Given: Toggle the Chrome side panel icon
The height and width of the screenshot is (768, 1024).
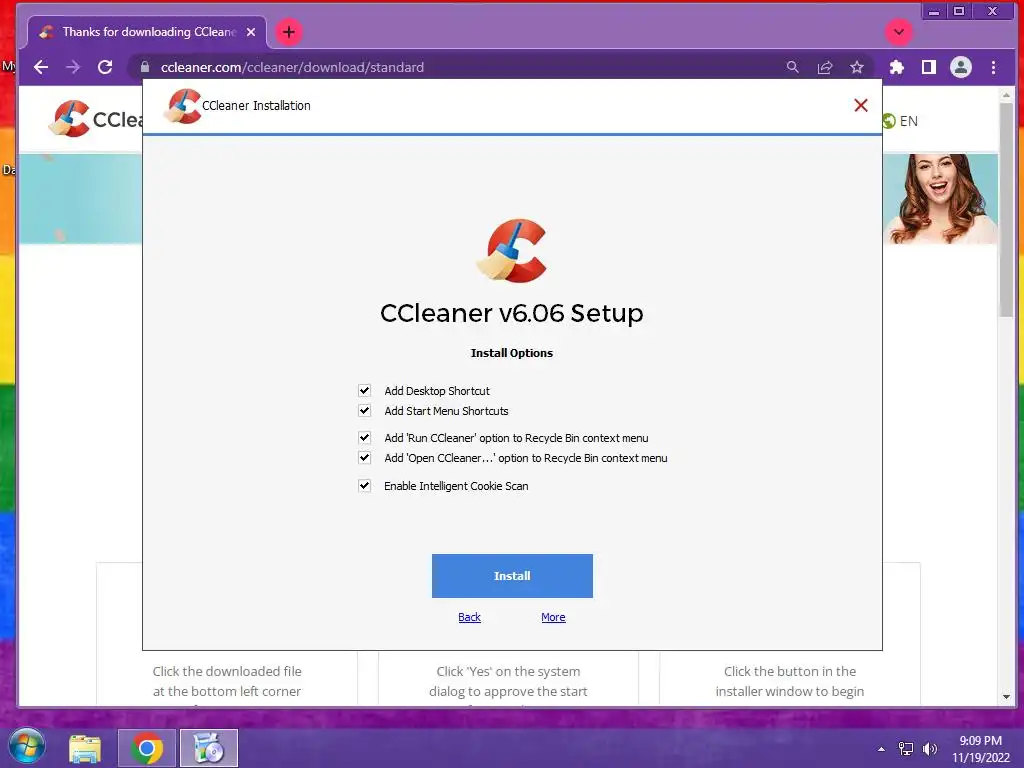Looking at the screenshot, I should tap(929, 67).
